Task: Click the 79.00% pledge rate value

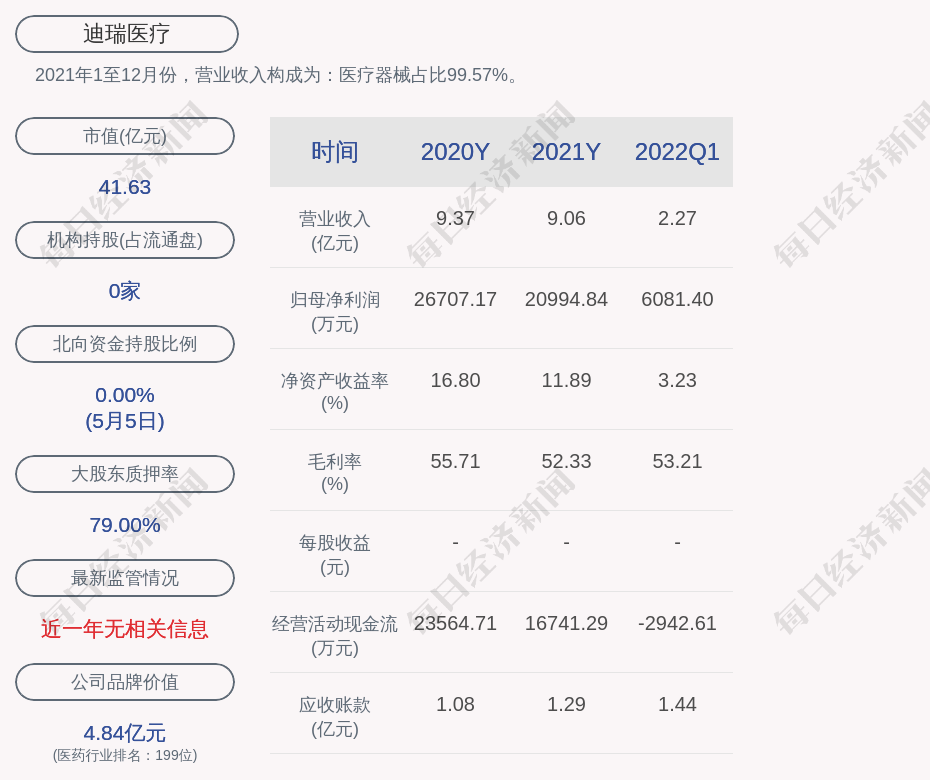Action: point(125,524)
